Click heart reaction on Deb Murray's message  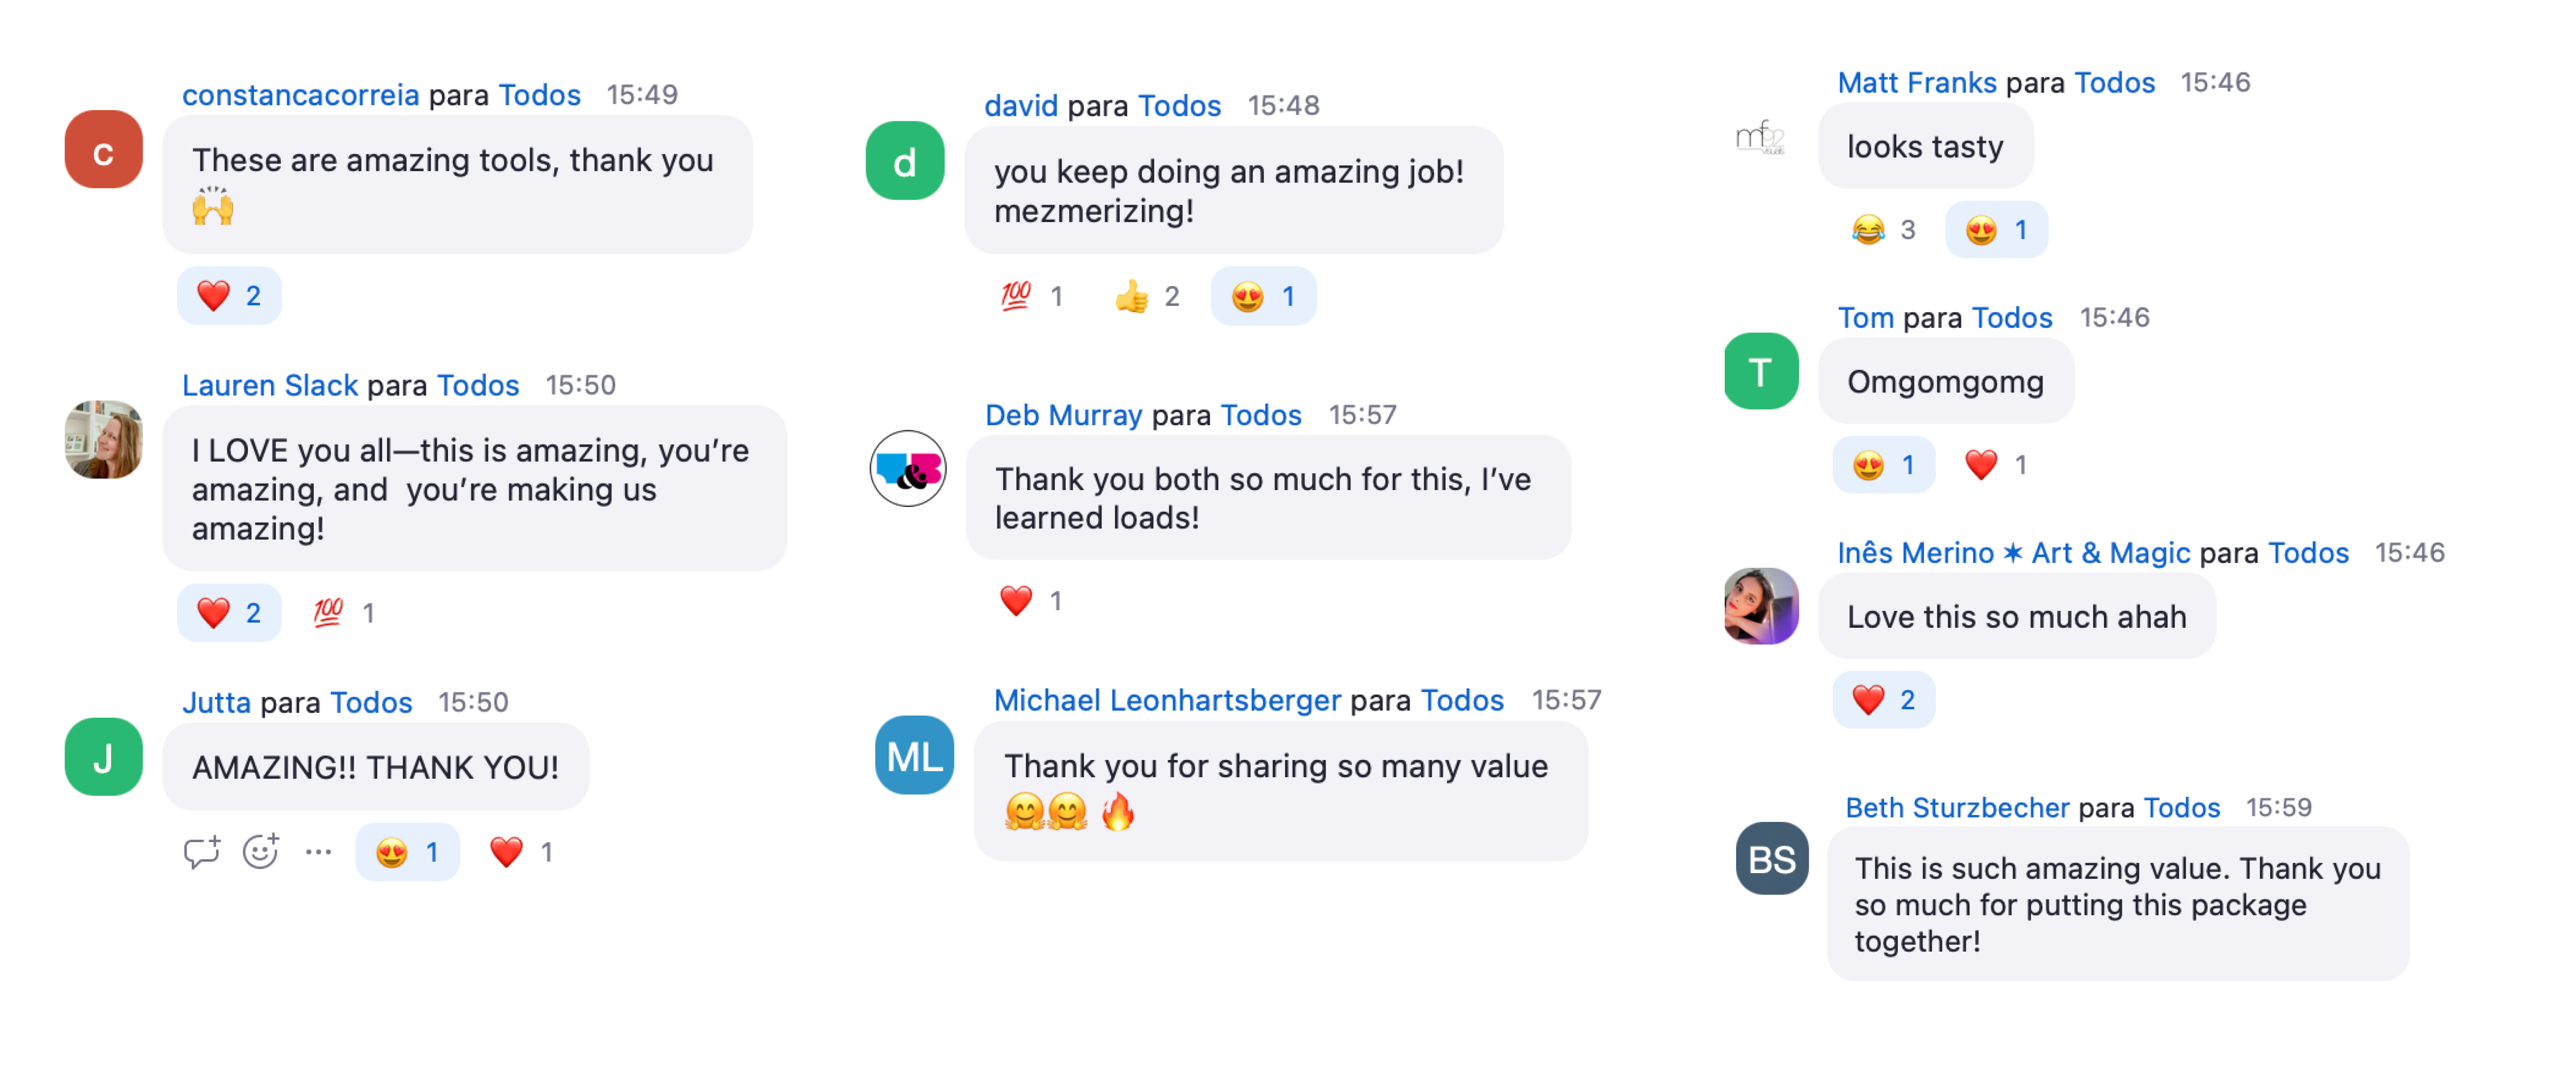[x=1030, y=601]
